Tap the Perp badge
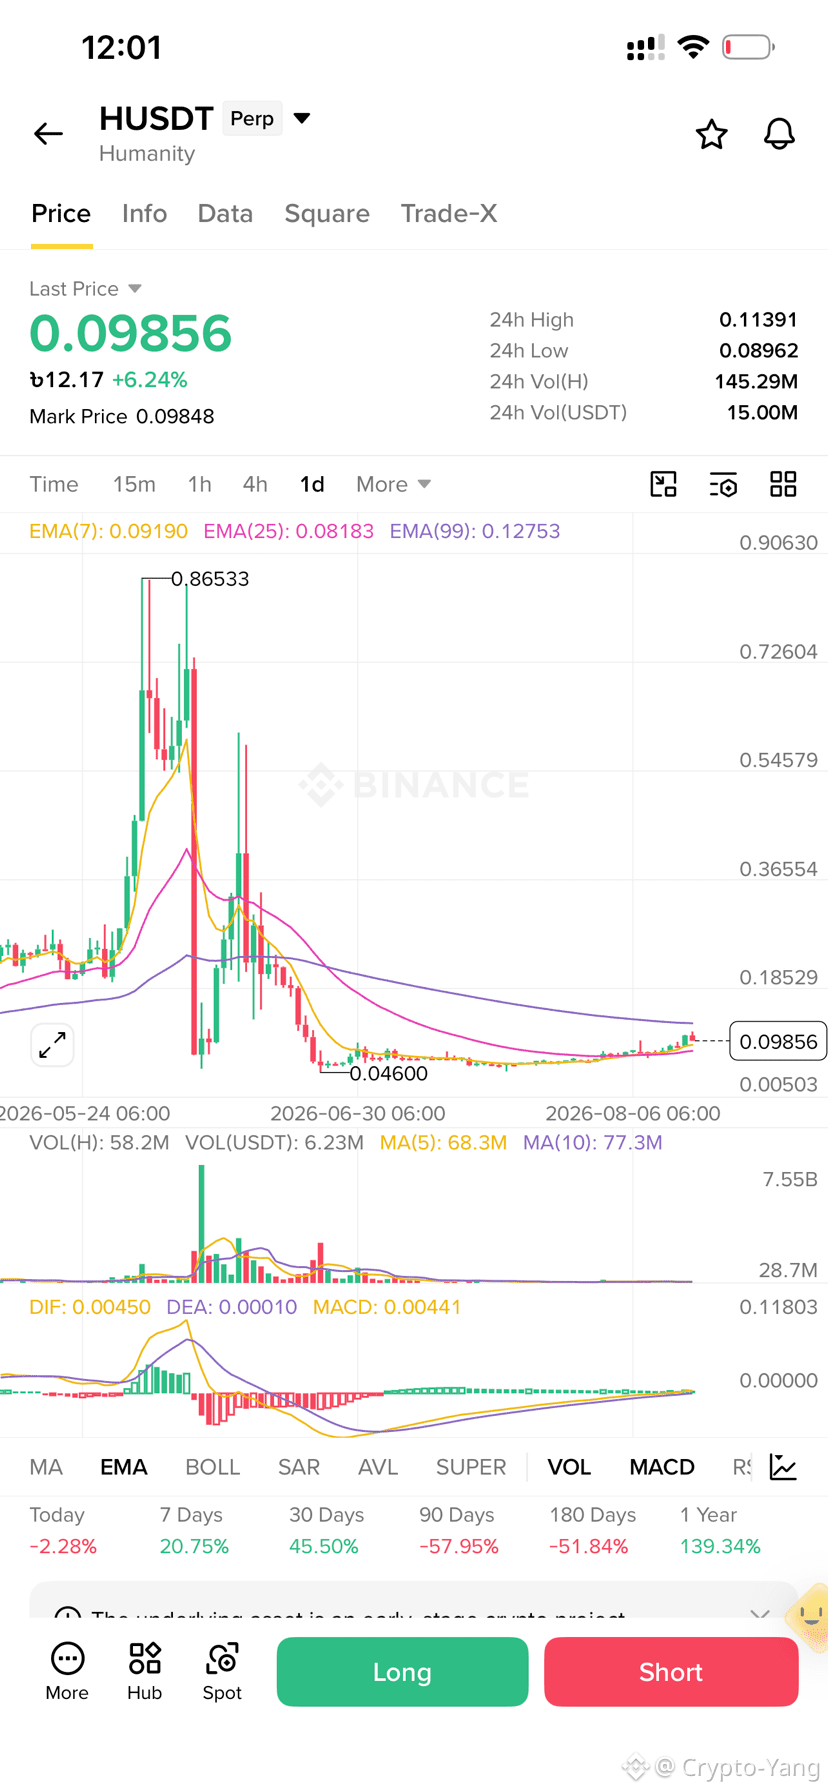Image resolution: width=828 pixels, height=1792 pixels. point(252,119)
